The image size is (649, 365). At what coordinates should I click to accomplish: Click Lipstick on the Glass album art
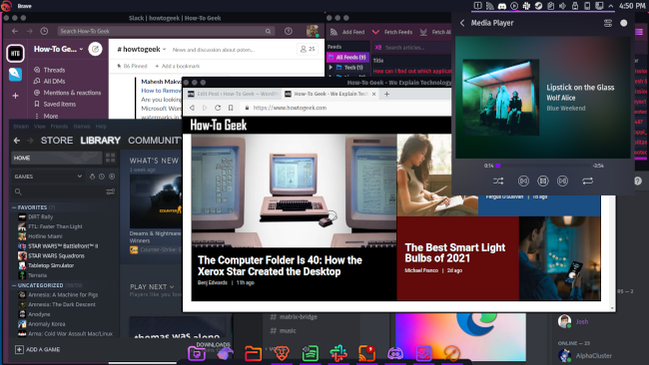click(x=500, y=97)
